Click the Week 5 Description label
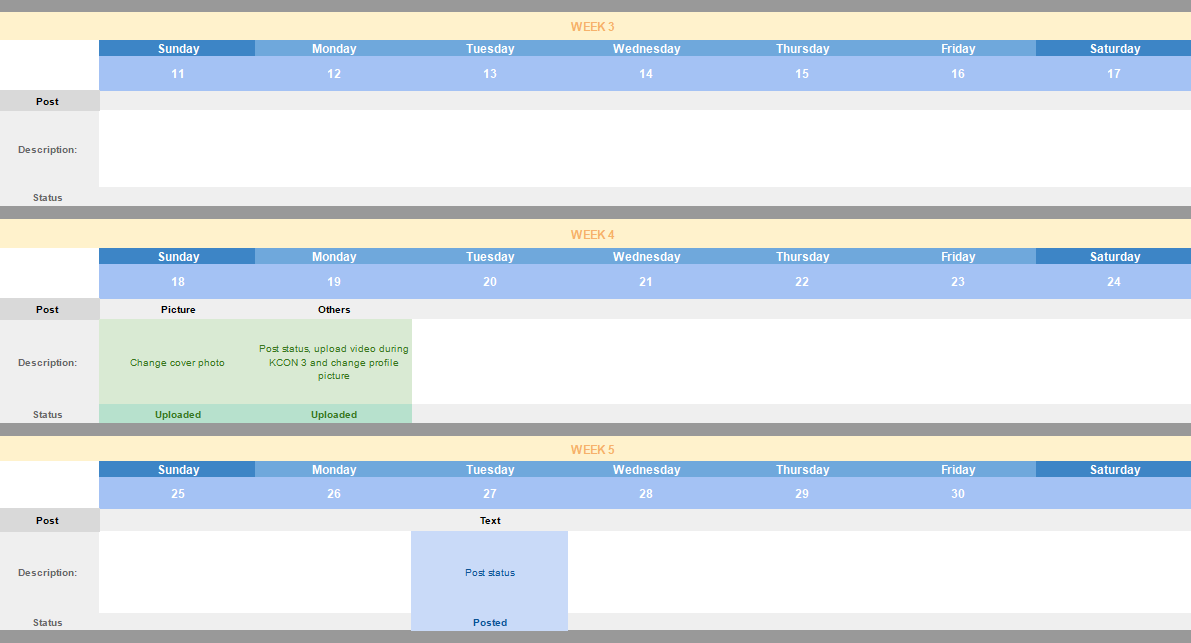Screen dimensions: 1191x643 [48, 572]
